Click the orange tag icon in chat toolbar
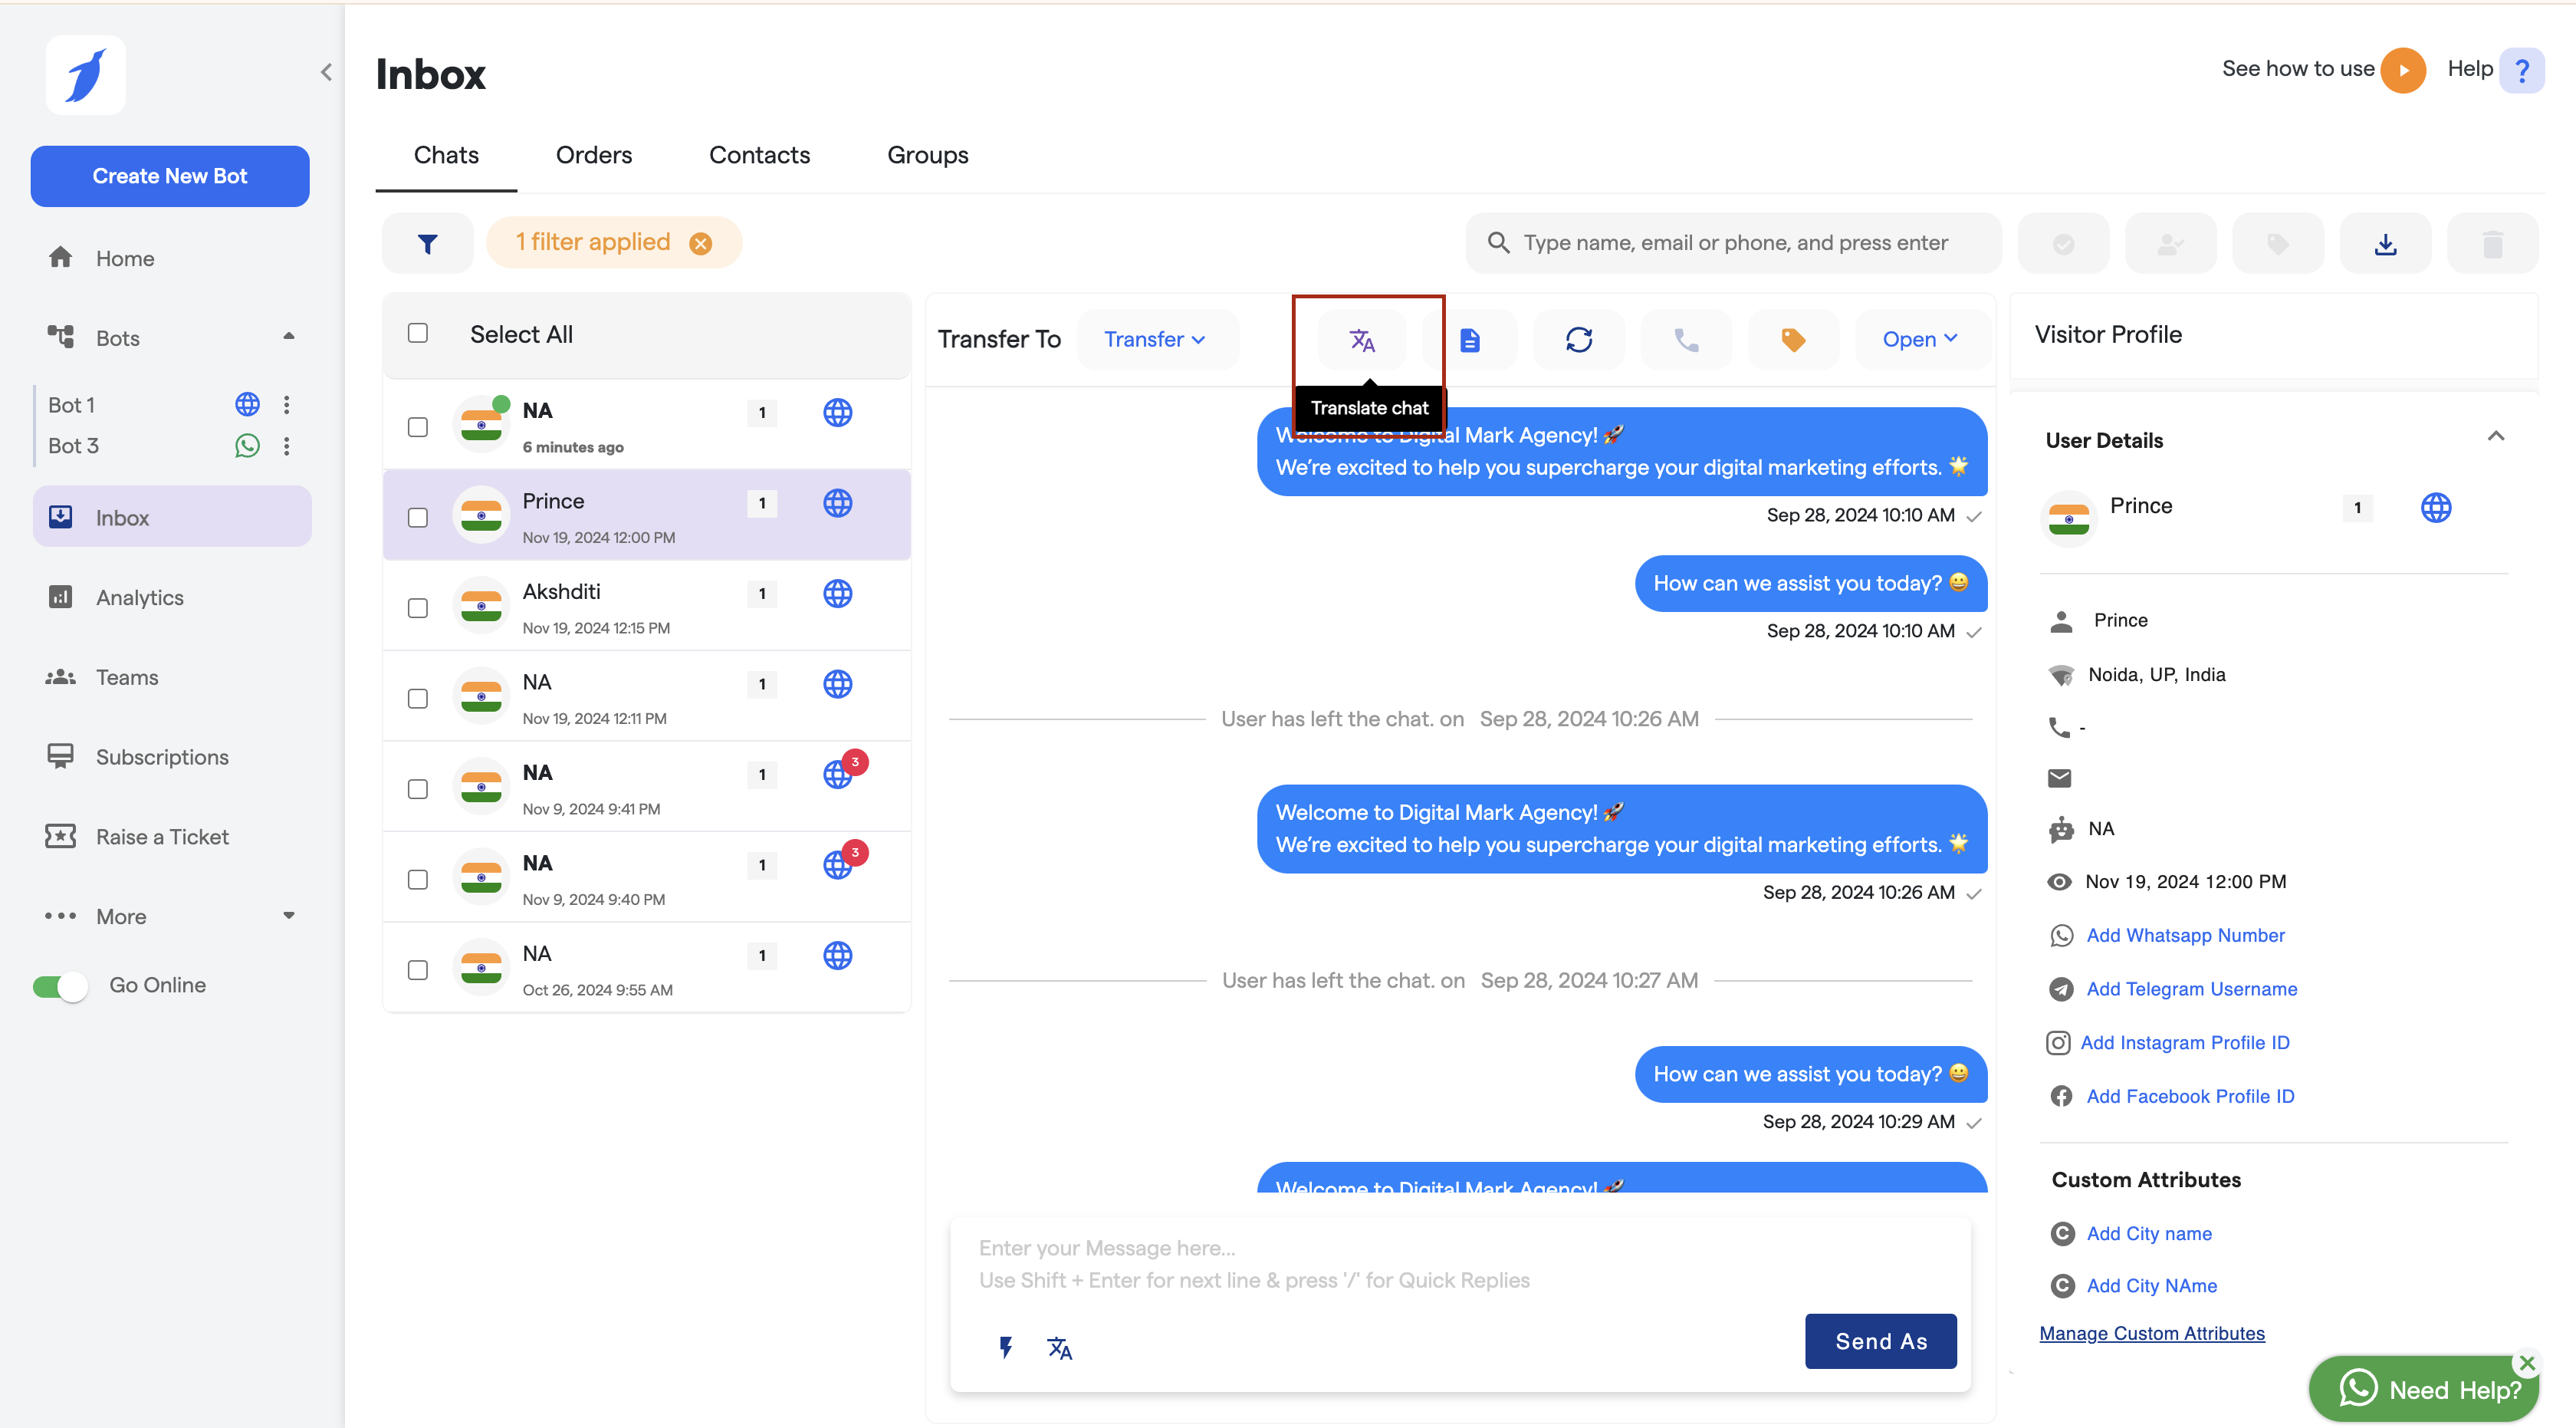Screen dimensions: 2576x1428 coord(1793,340)
